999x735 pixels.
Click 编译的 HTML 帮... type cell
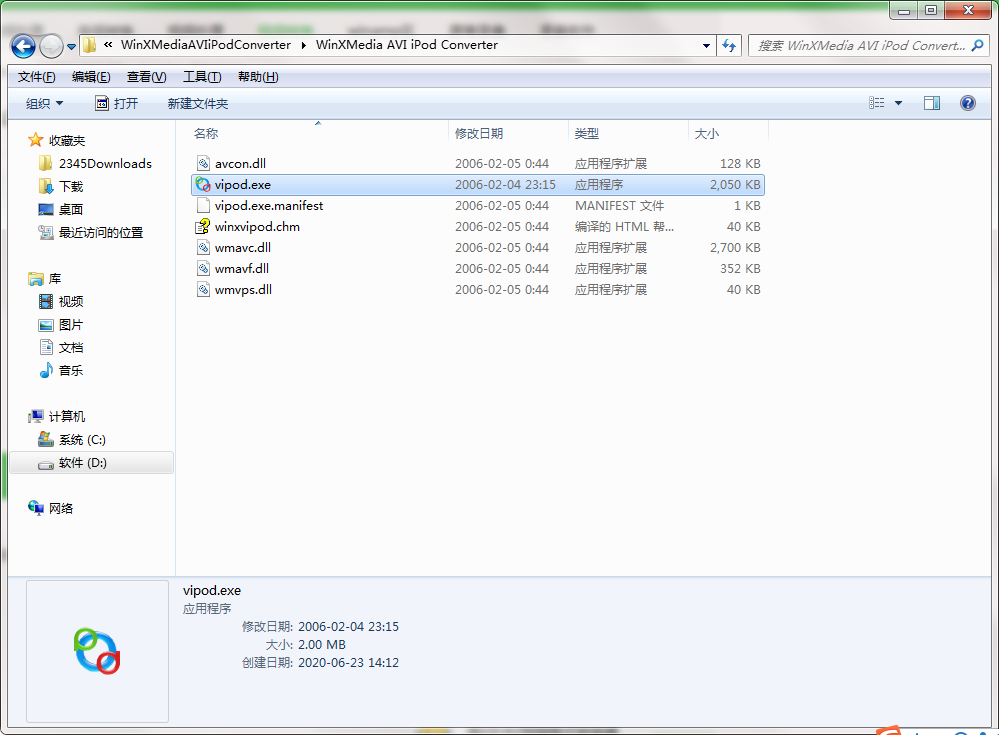[624, 227]
